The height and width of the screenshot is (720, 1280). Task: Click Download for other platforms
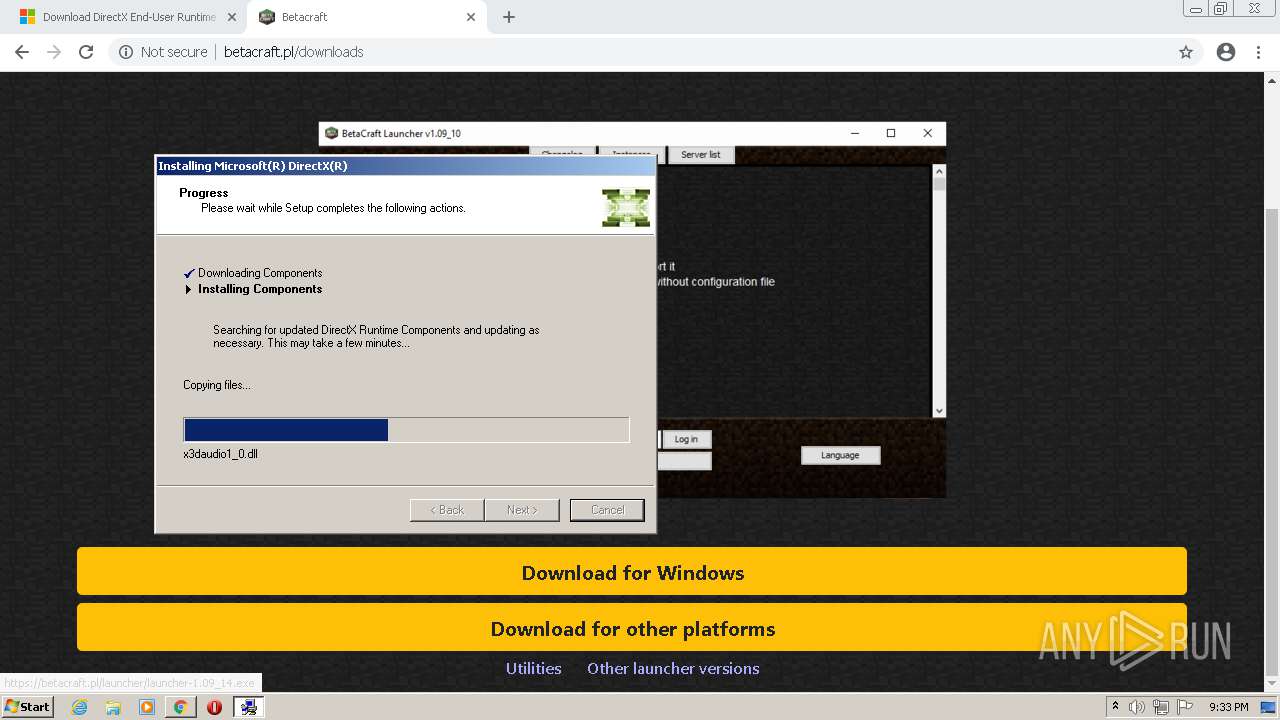point(632,628)
